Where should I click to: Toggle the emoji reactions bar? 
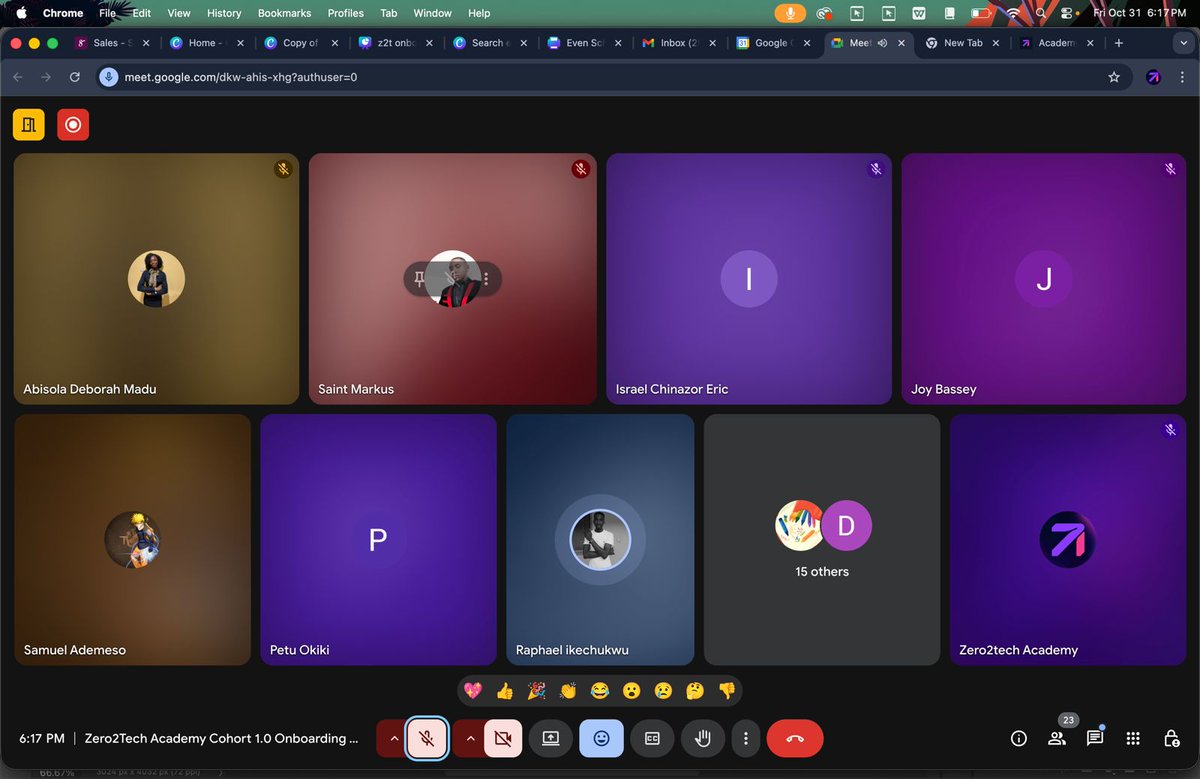pos(601,738)
